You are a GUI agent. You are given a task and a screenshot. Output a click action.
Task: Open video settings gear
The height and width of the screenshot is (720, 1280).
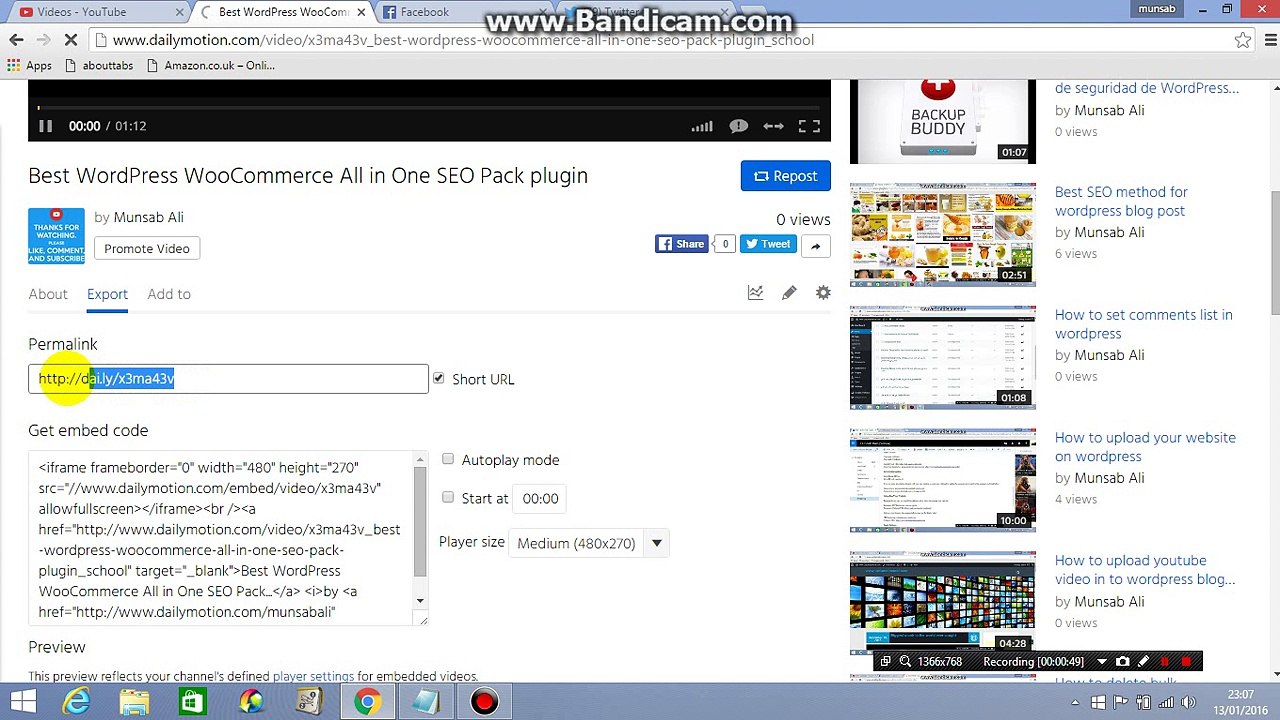pos(823,293)
